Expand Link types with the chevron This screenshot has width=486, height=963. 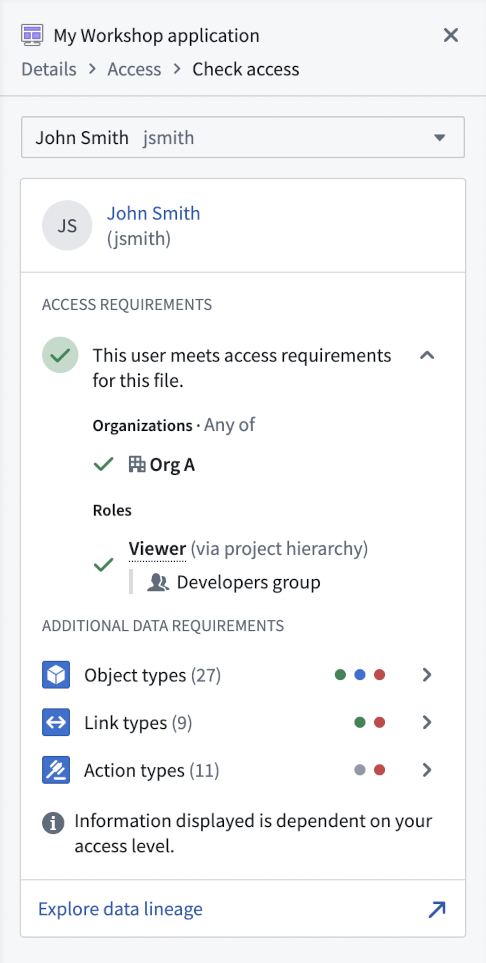(x=428, y=722)
